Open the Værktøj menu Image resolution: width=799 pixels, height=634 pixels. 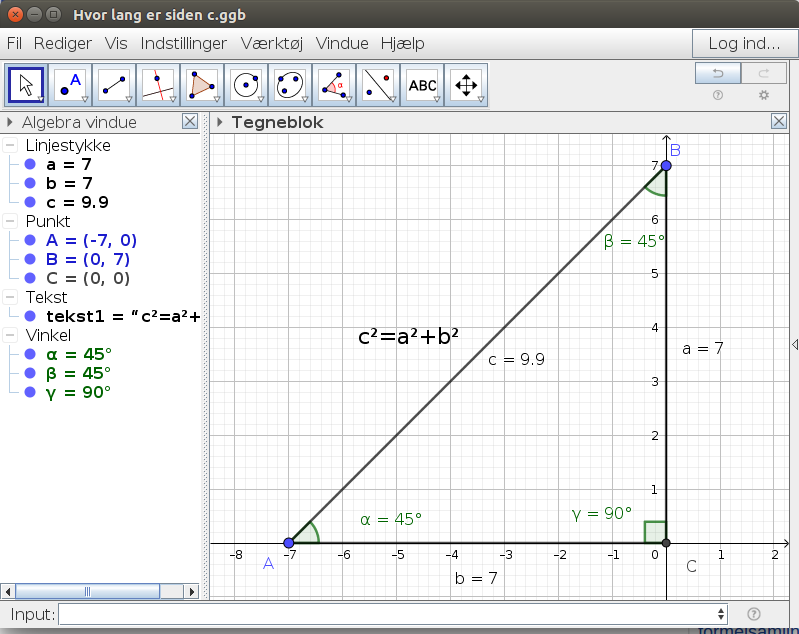[x=272, y=43]
